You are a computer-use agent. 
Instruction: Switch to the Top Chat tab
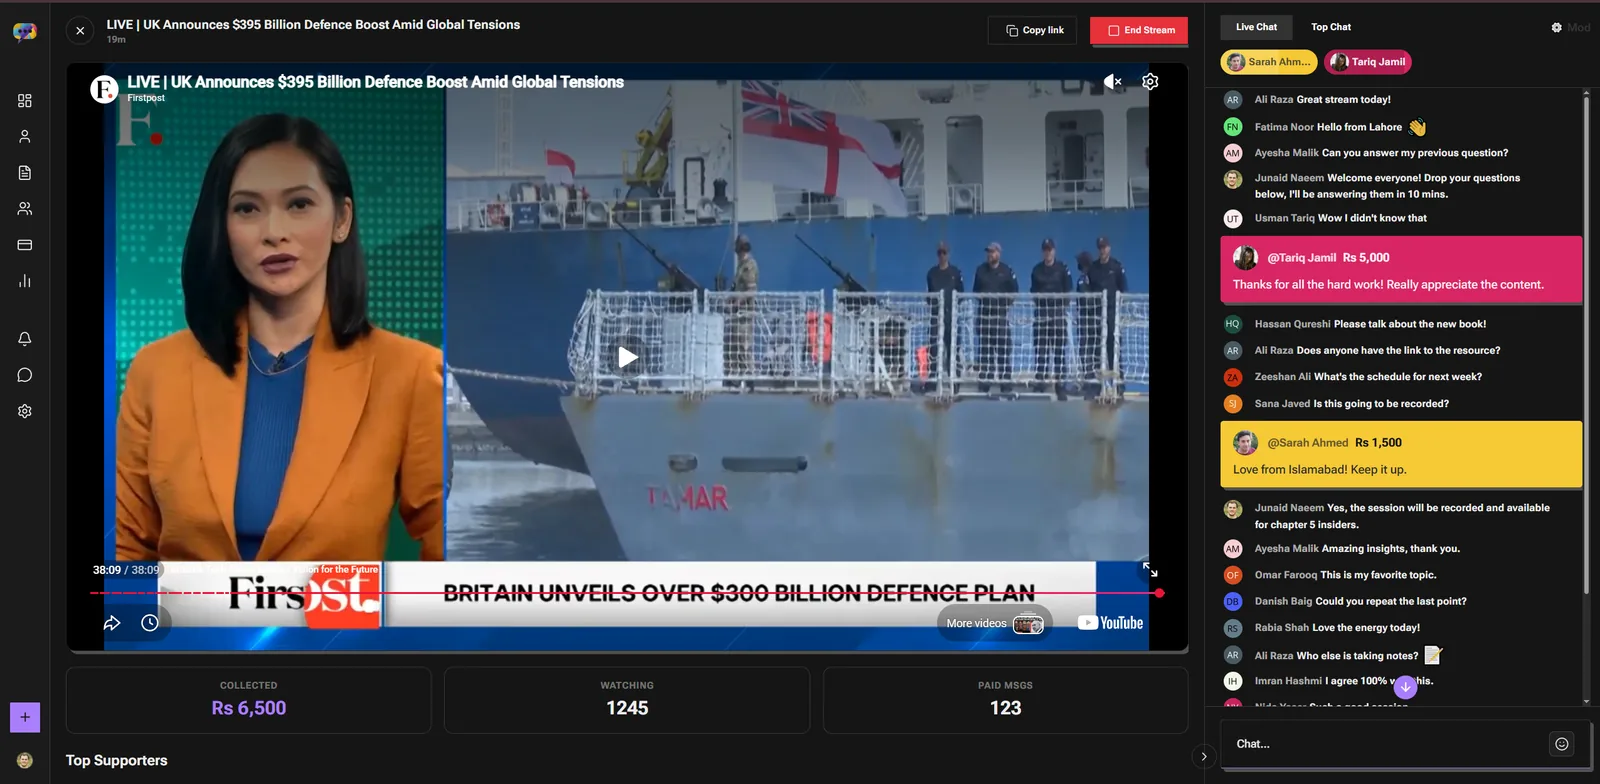point(1331,27)
